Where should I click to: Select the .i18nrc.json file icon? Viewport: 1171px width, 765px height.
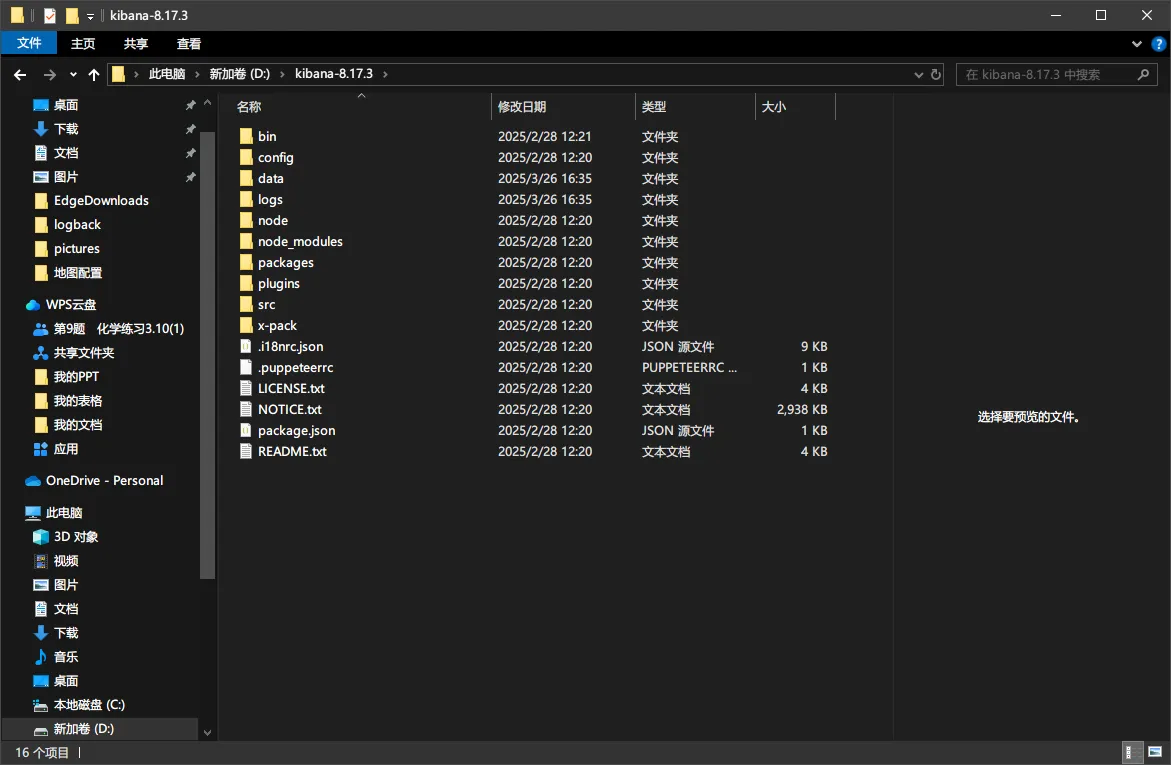(x=246, y=347)
